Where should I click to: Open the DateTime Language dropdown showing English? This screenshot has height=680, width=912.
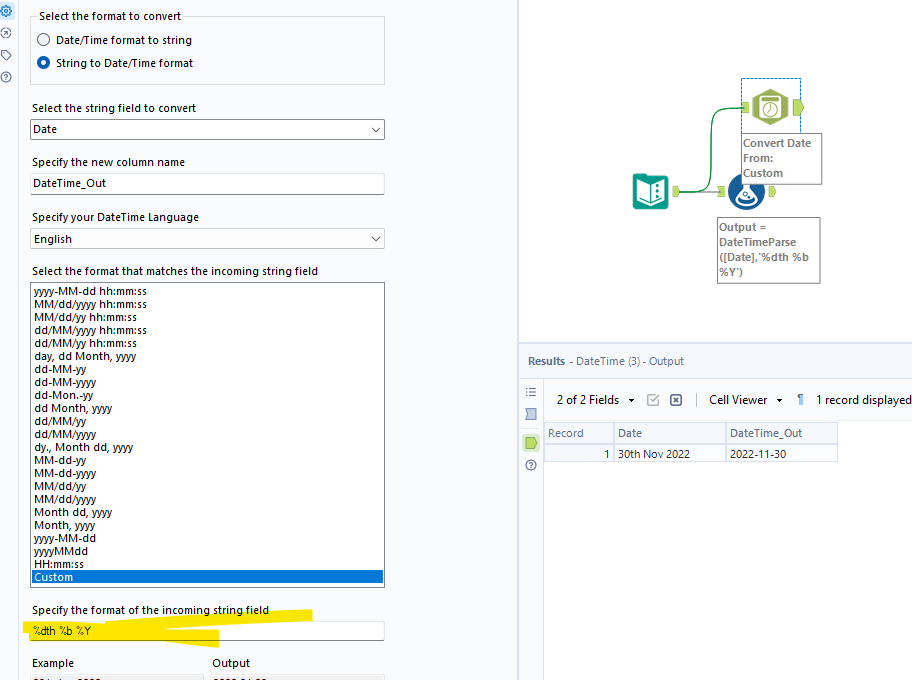[207, 238]
